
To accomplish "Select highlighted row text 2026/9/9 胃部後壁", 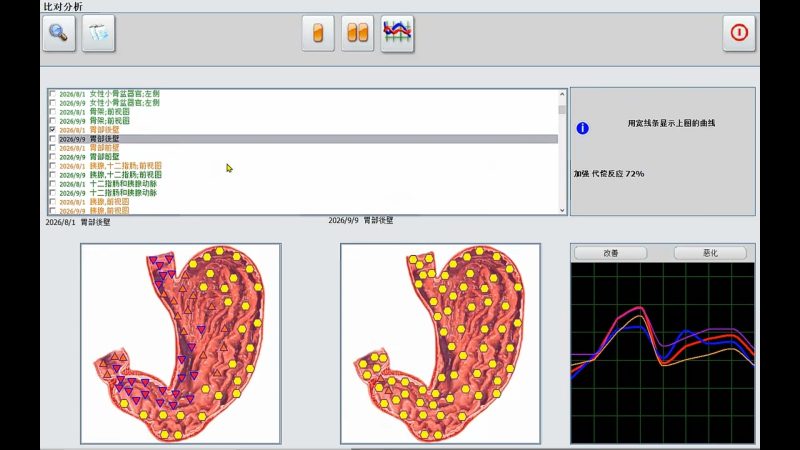I will [89, 139].
